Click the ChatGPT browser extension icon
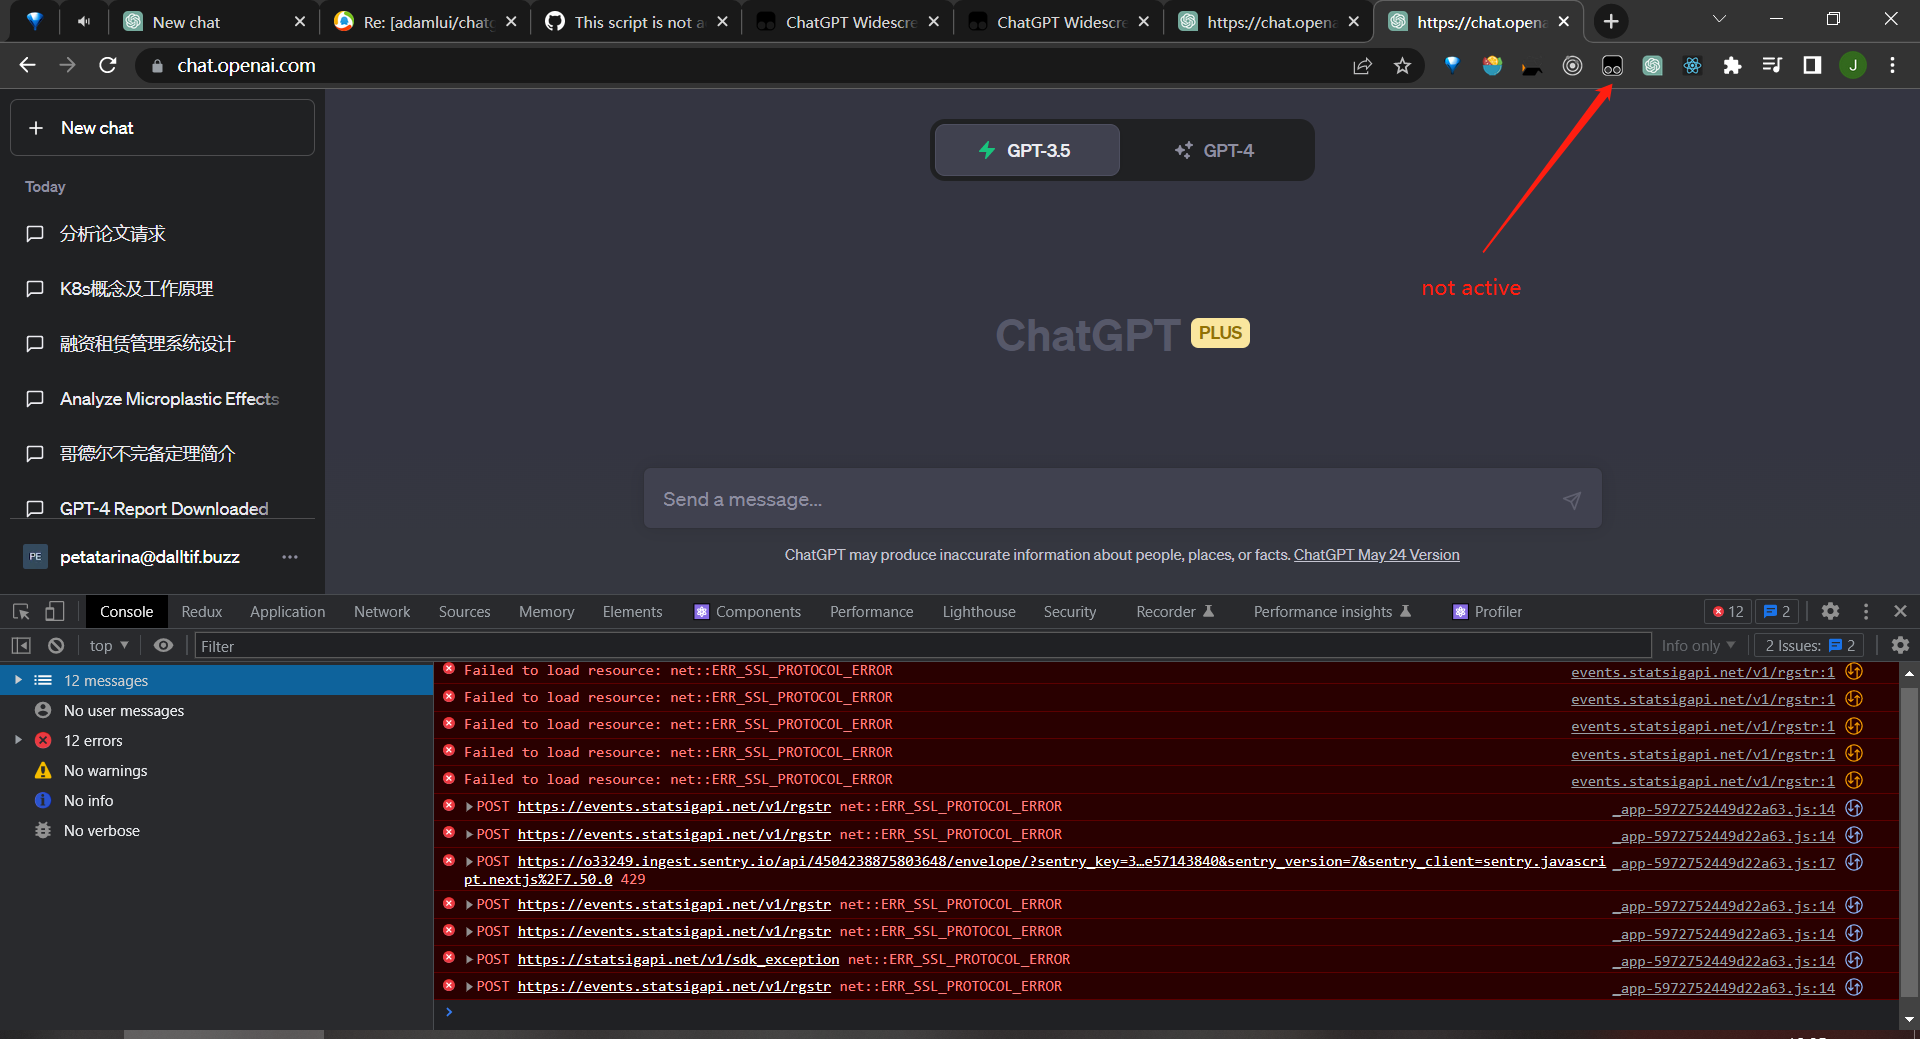1920x1039 pixels. 1652,65
